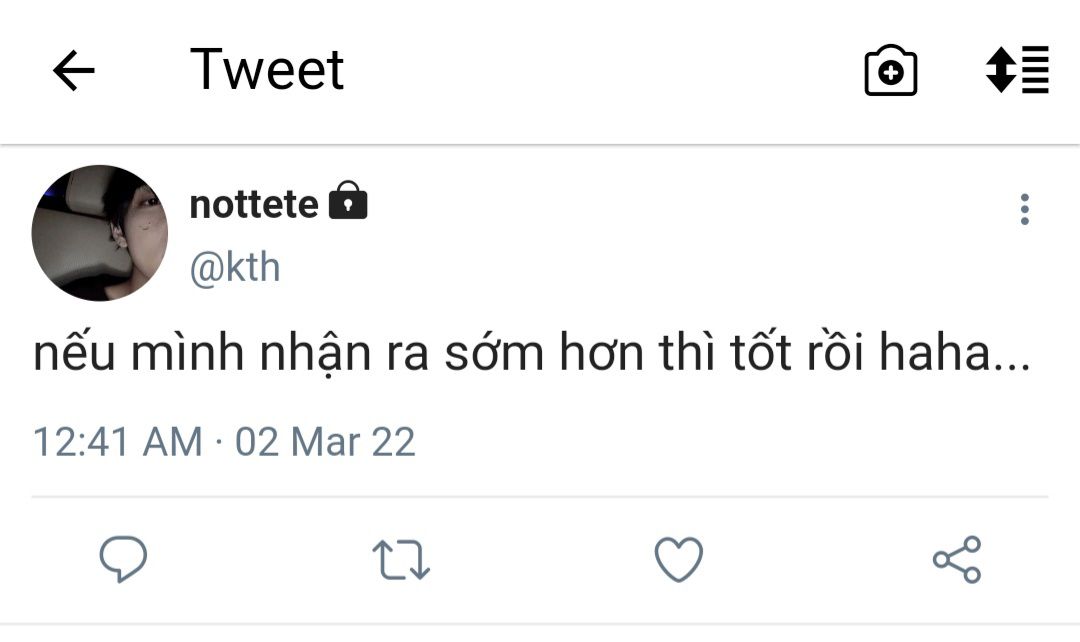
Task: Go back using the left arrow
Action: coord(73,72)
